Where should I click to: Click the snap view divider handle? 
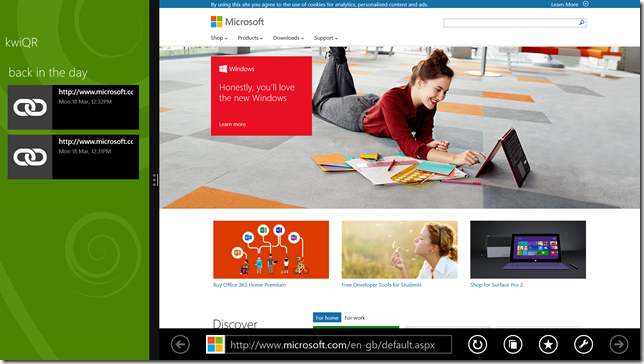pyautogui.click(x=154, y=180)
